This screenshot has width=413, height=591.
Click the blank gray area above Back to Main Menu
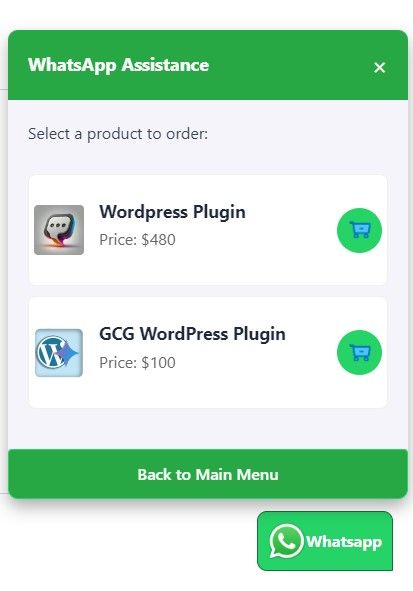[208, 429]
